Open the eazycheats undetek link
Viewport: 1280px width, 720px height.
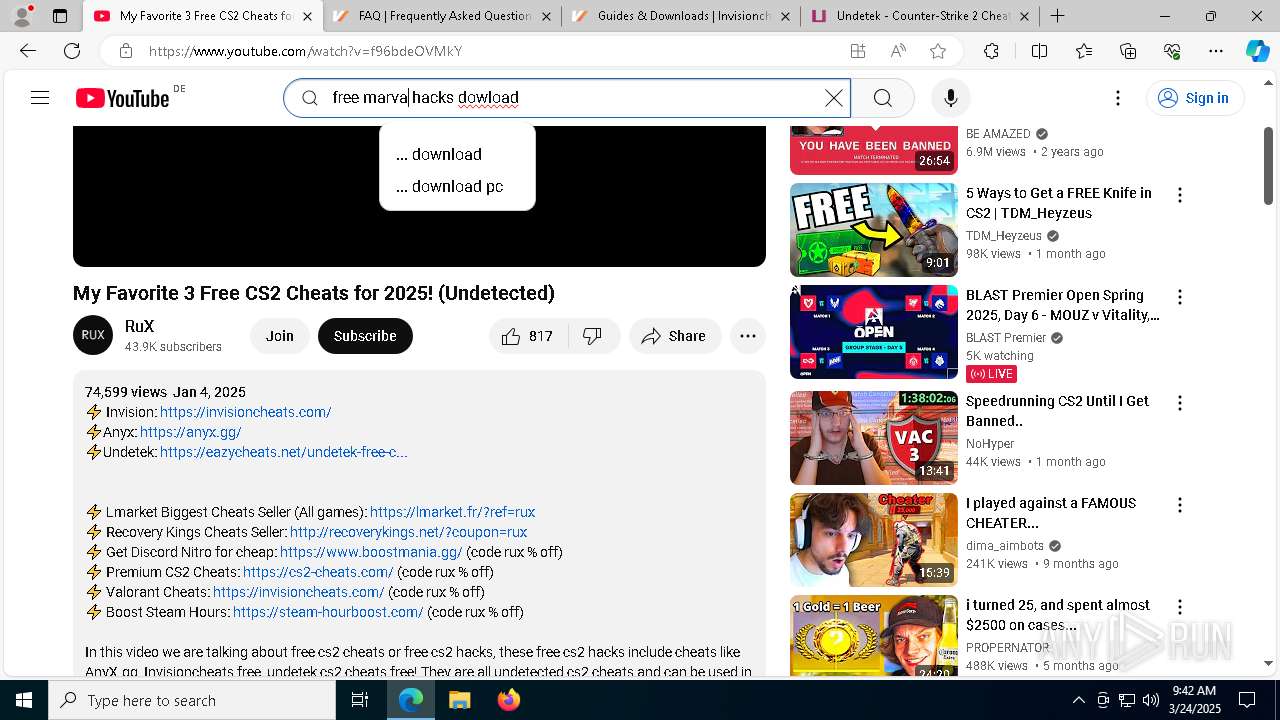click(x=283, y=452)
